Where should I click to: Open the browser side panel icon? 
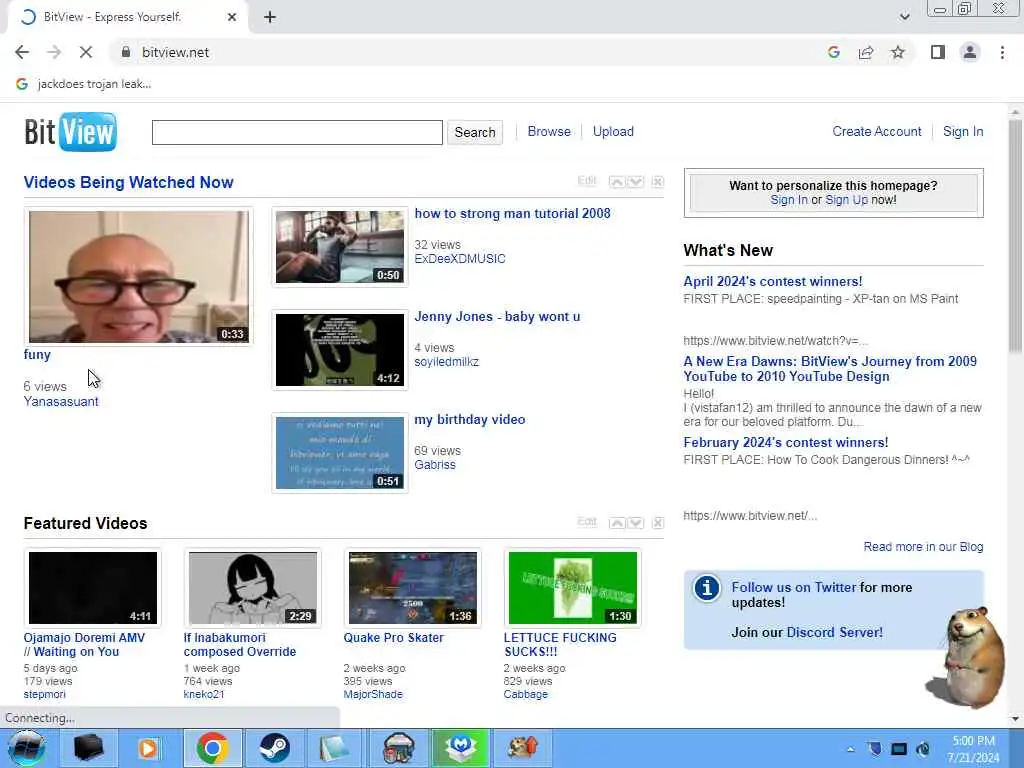tap(938, 52)
